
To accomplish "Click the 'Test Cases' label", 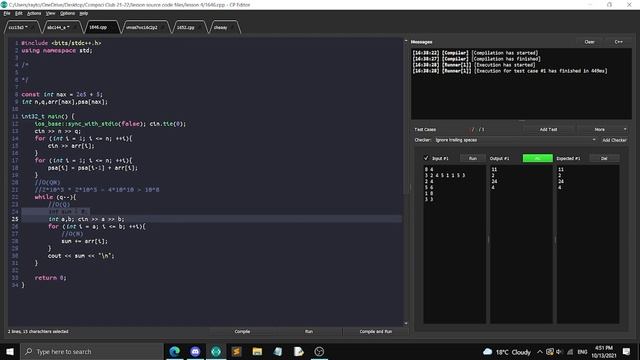I will 425,129.
